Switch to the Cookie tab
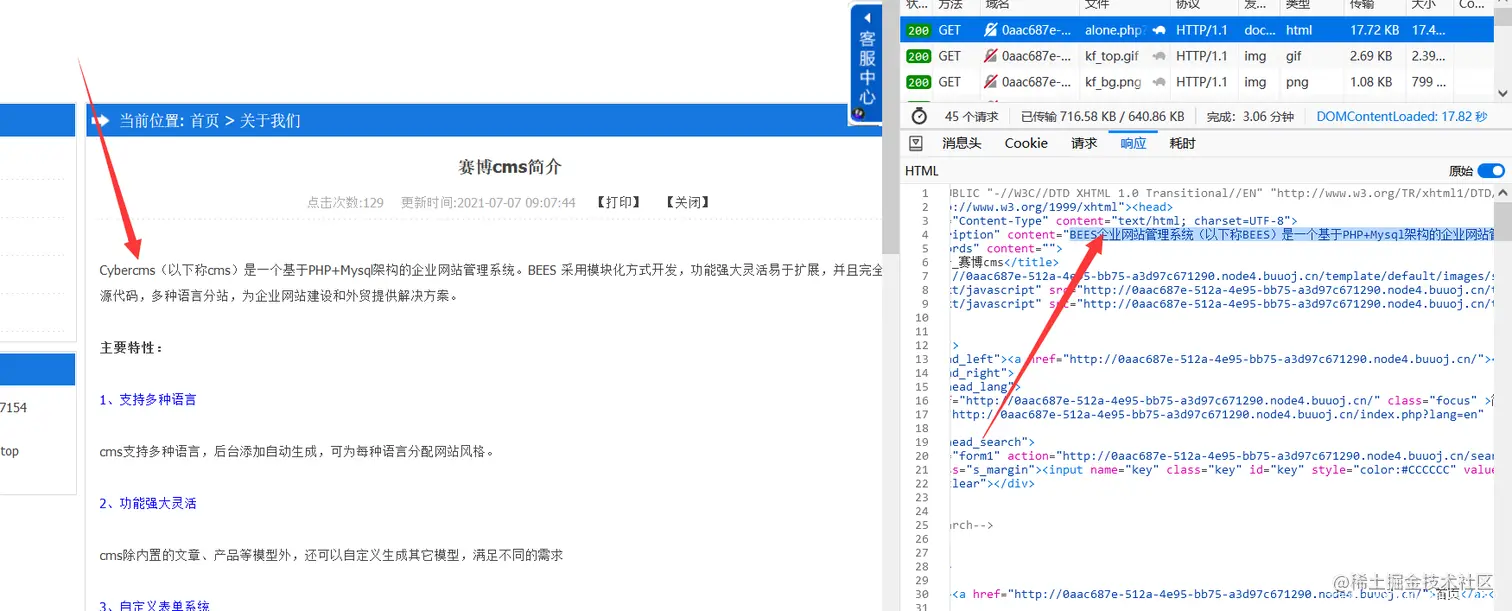This screenshot has width=1512, height=611. coord(1026,143)
